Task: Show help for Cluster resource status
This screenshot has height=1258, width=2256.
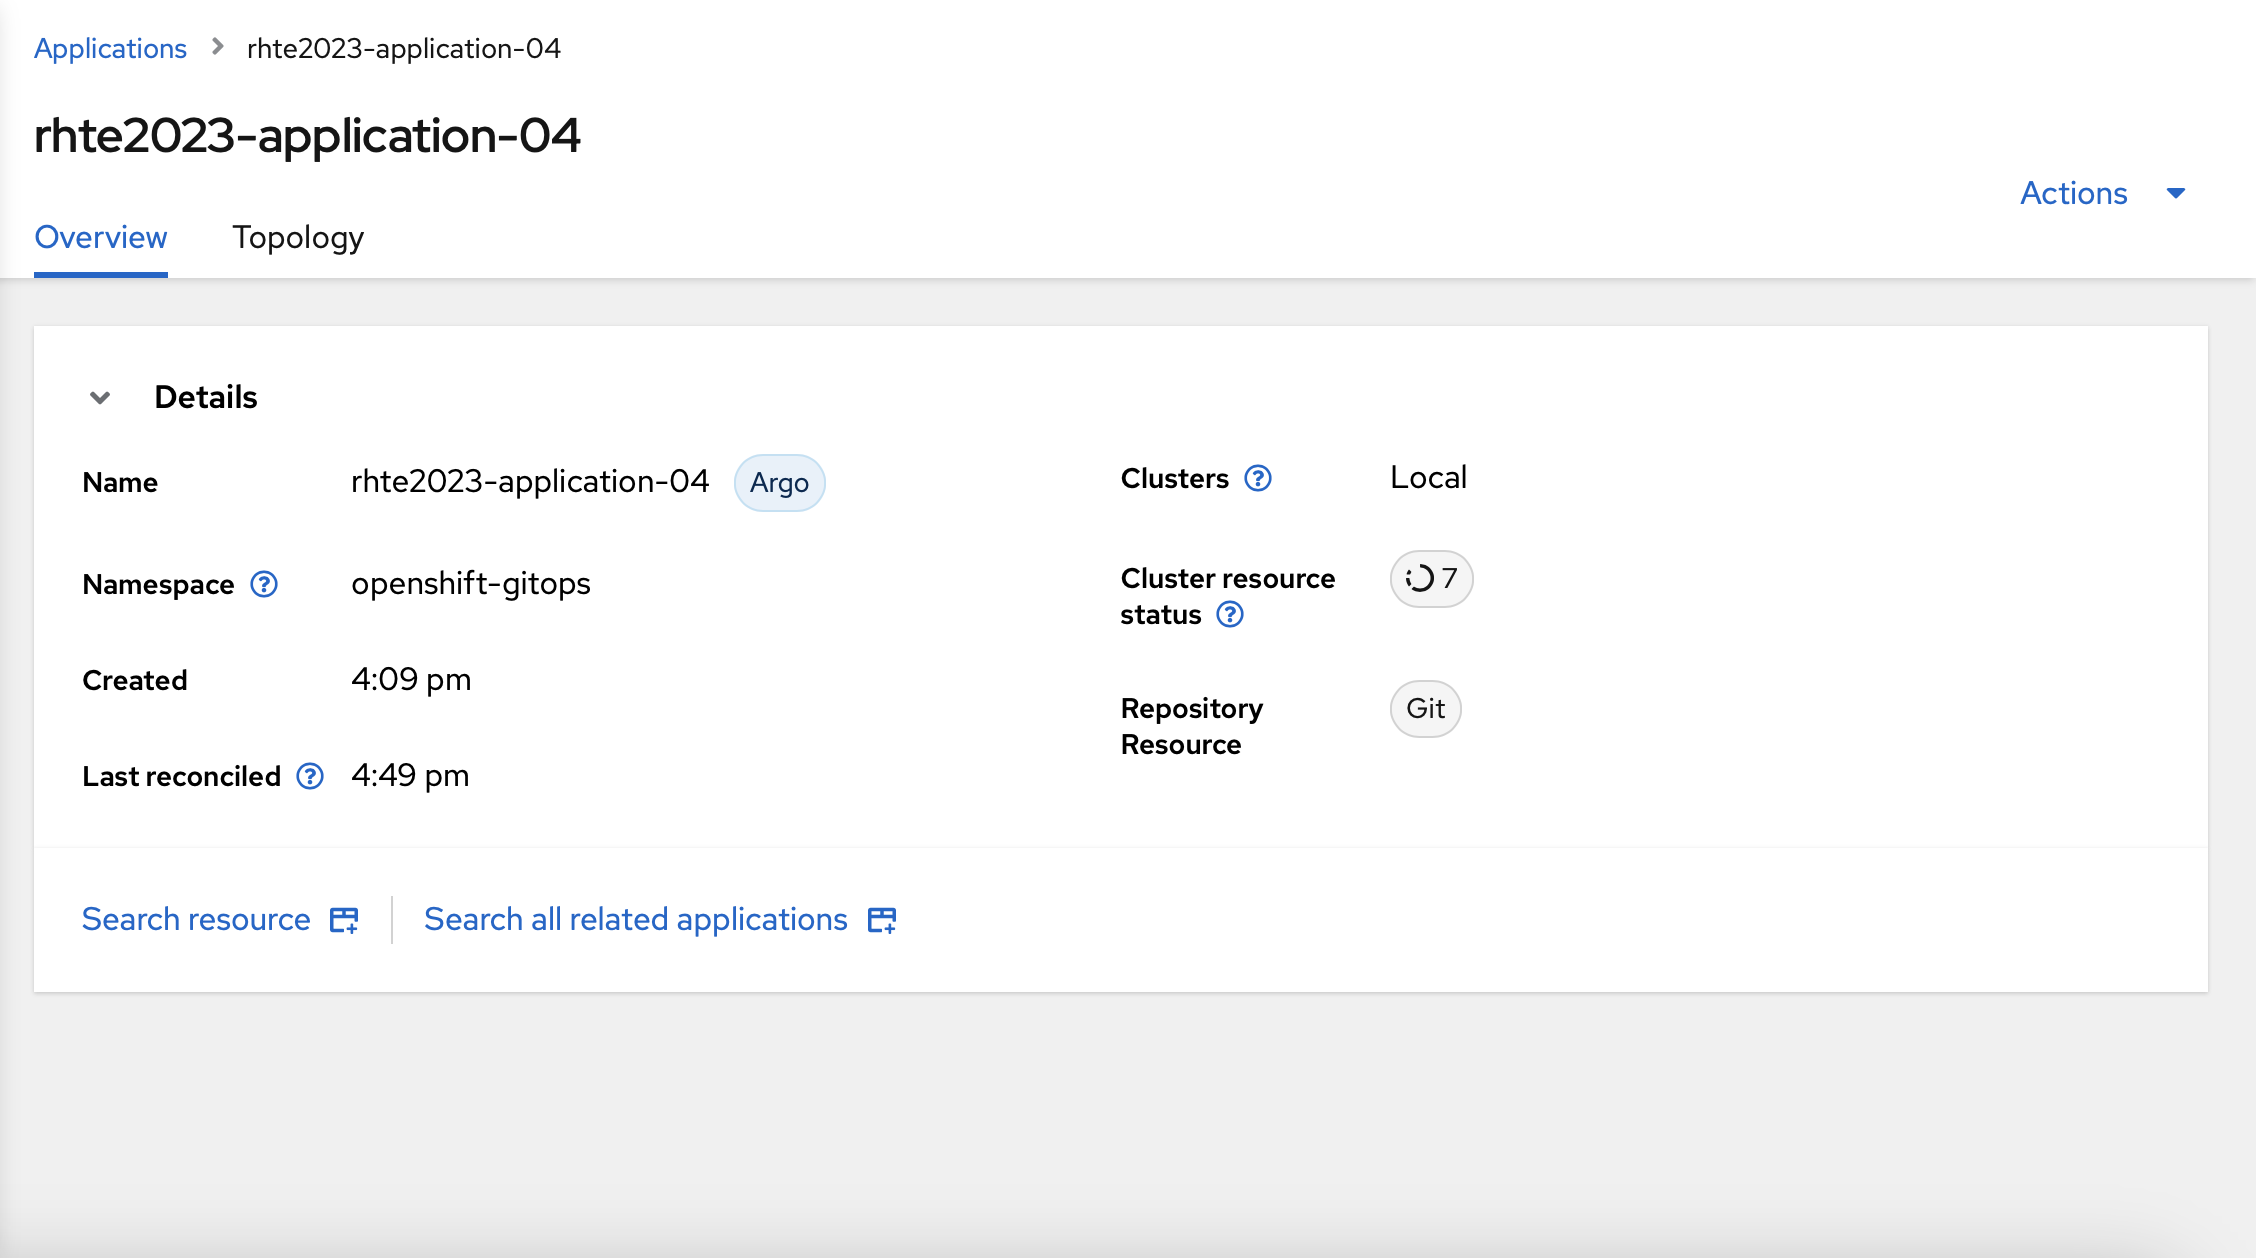Action: (x=1230, y=614)
